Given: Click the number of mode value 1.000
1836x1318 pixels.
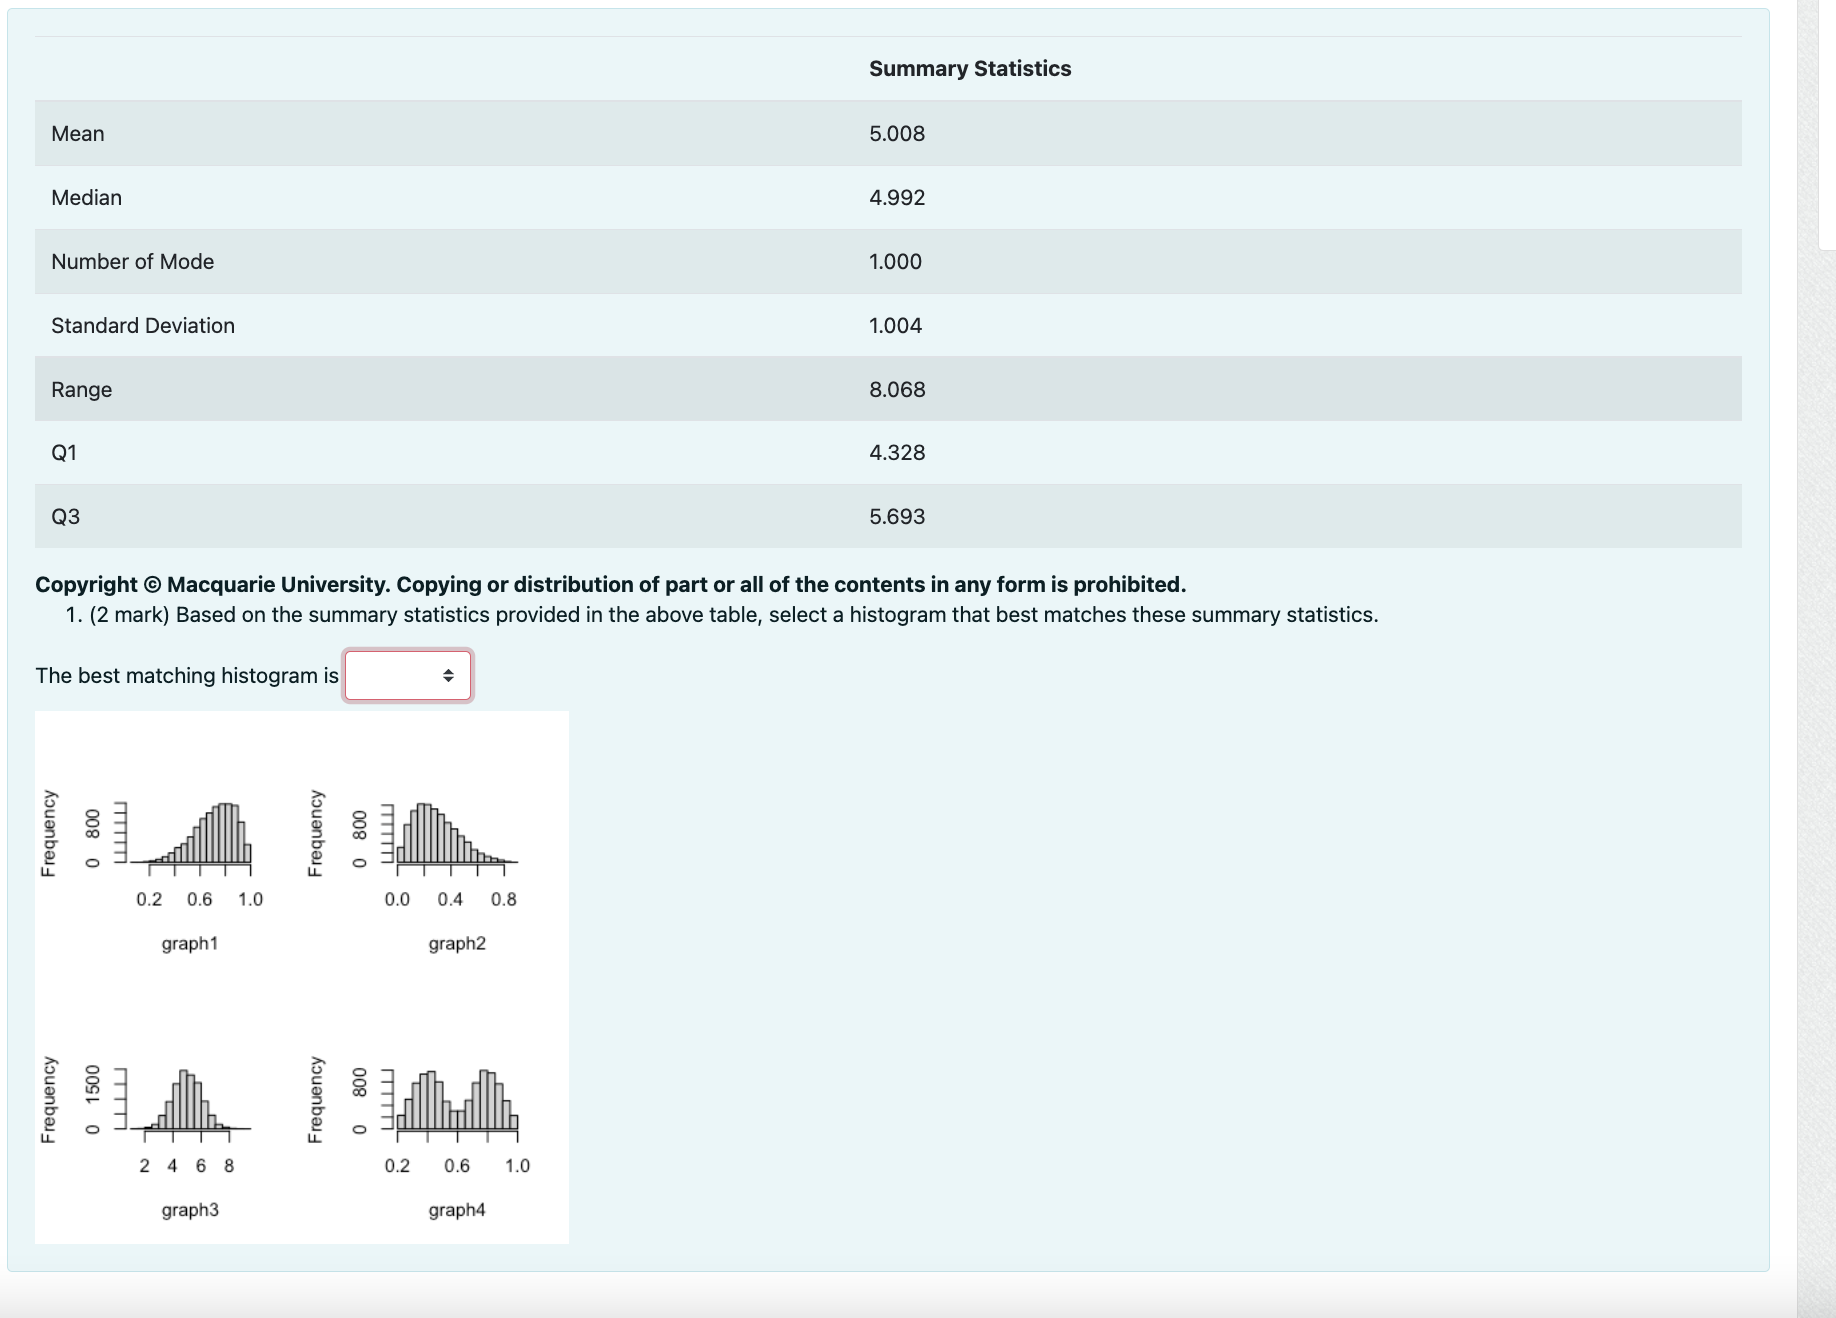Looking at the screenshot, I should click(896, 262).
